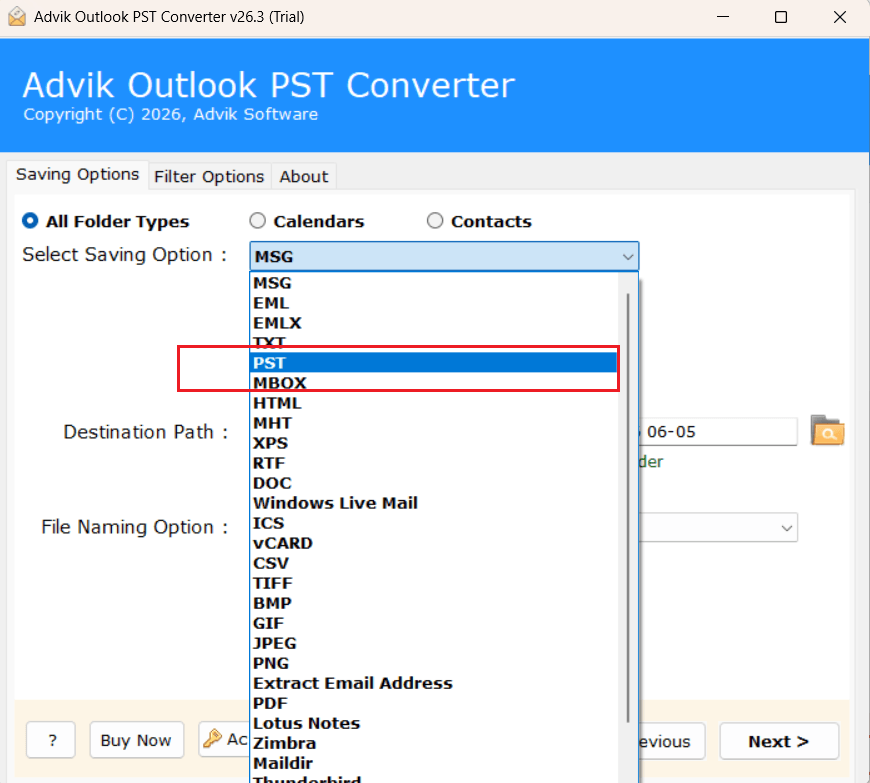
Task: Select the Contacts radio button
Action: (435, 221)
